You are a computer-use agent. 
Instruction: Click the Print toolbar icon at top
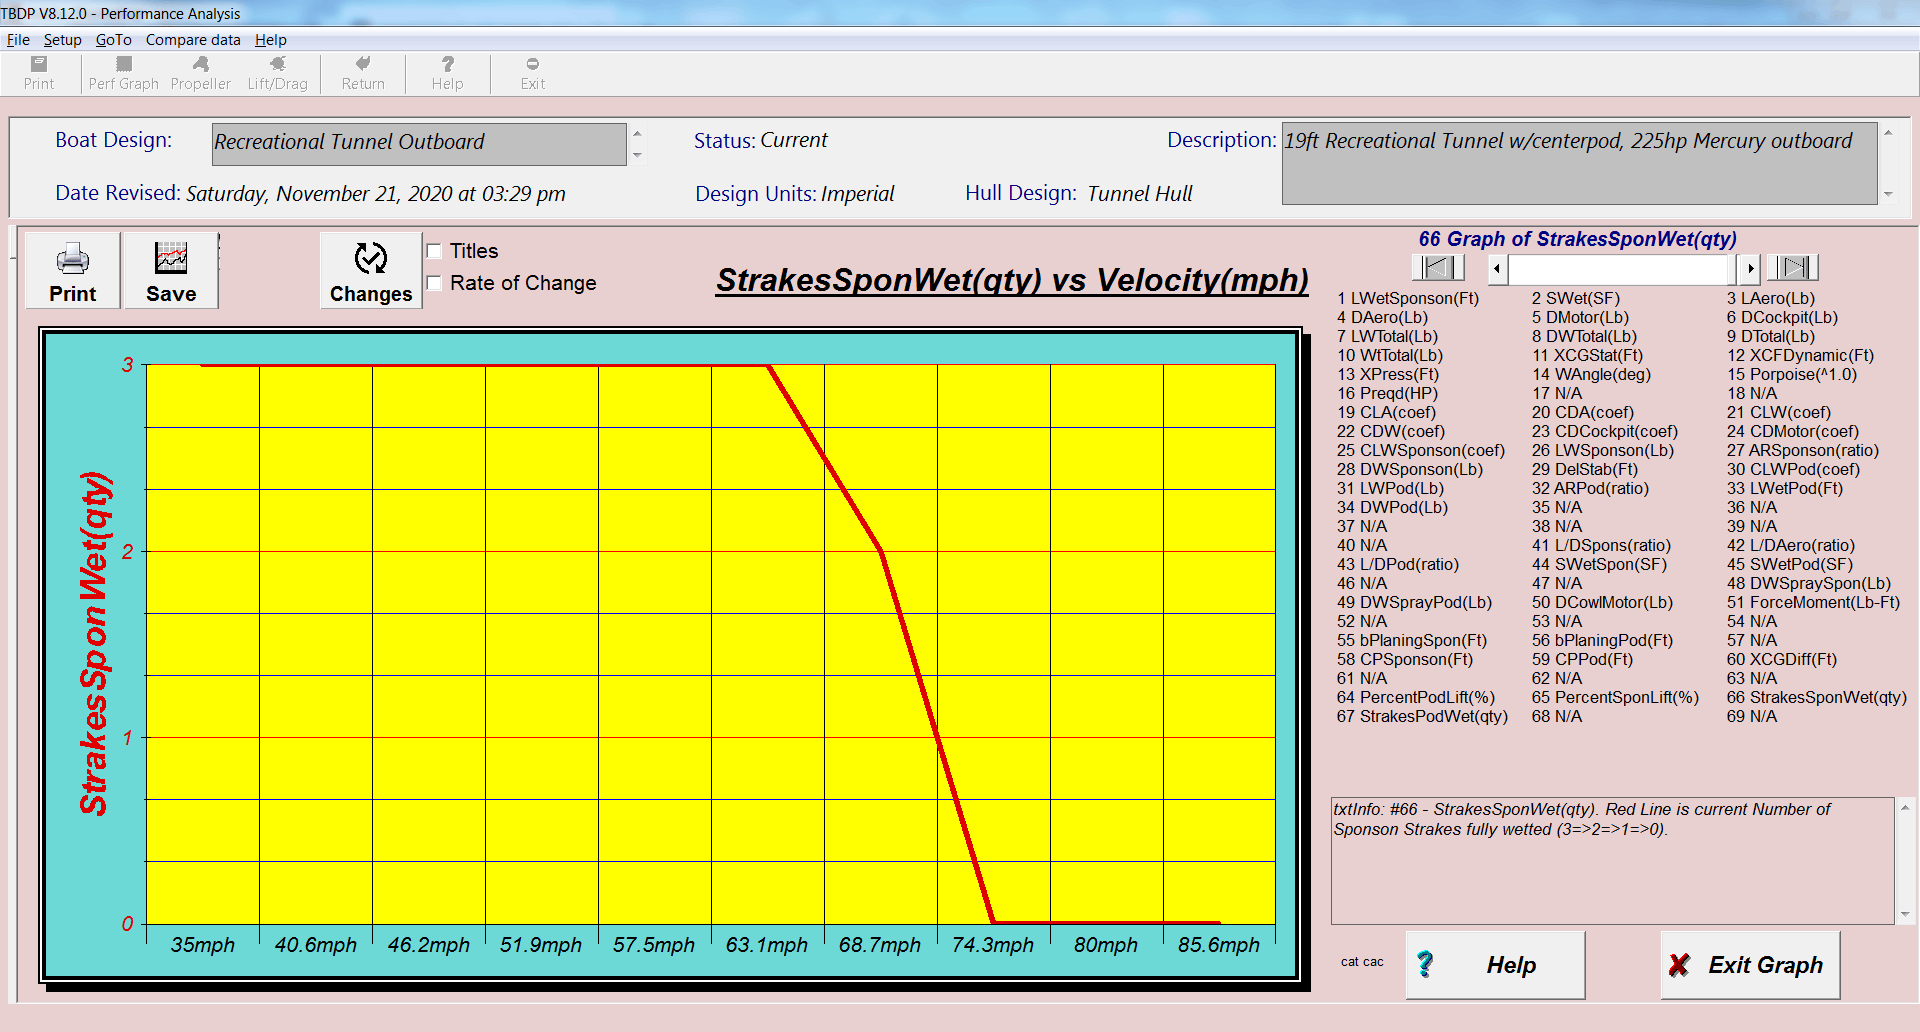pyautogui.click(x=39, y=74)
